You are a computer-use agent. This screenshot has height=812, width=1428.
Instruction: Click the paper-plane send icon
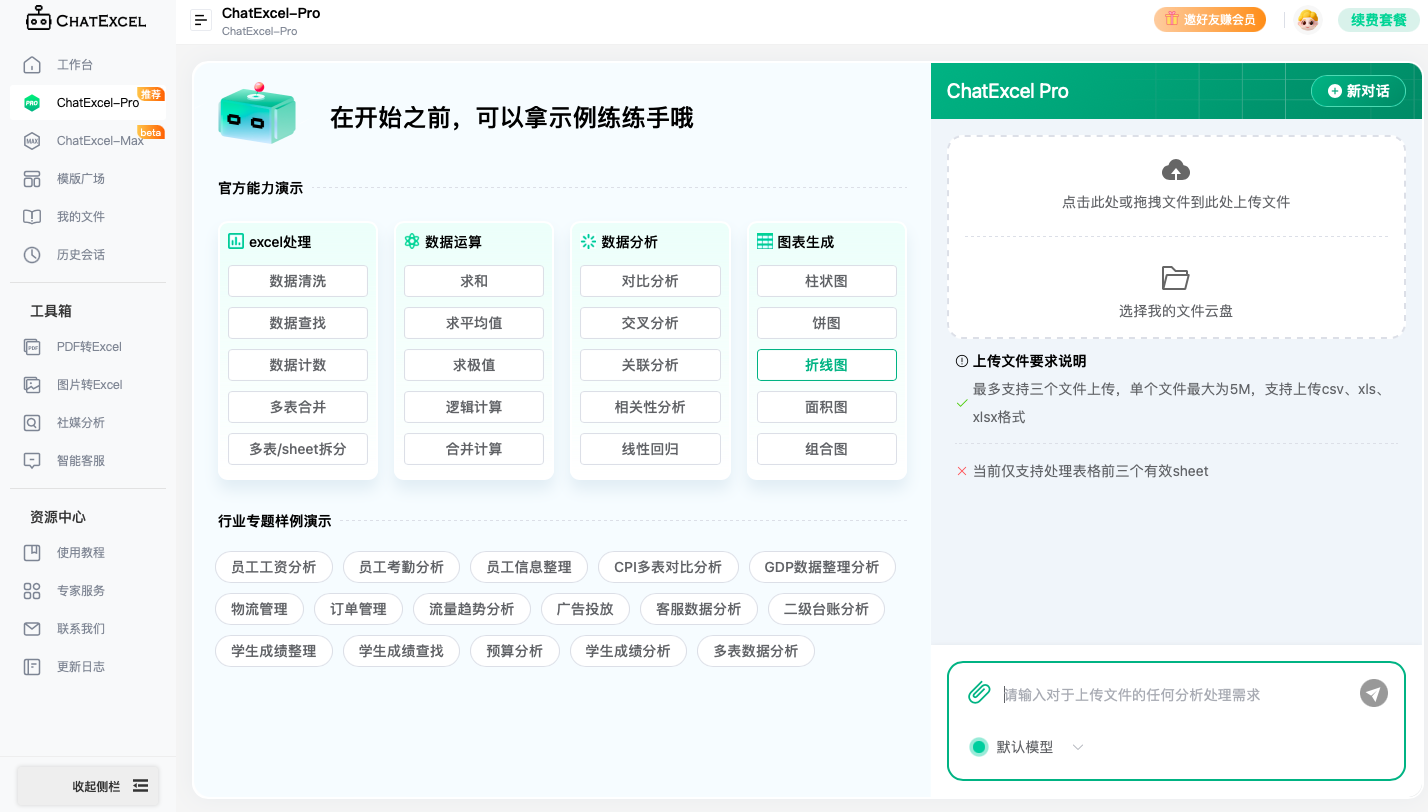1374,693
